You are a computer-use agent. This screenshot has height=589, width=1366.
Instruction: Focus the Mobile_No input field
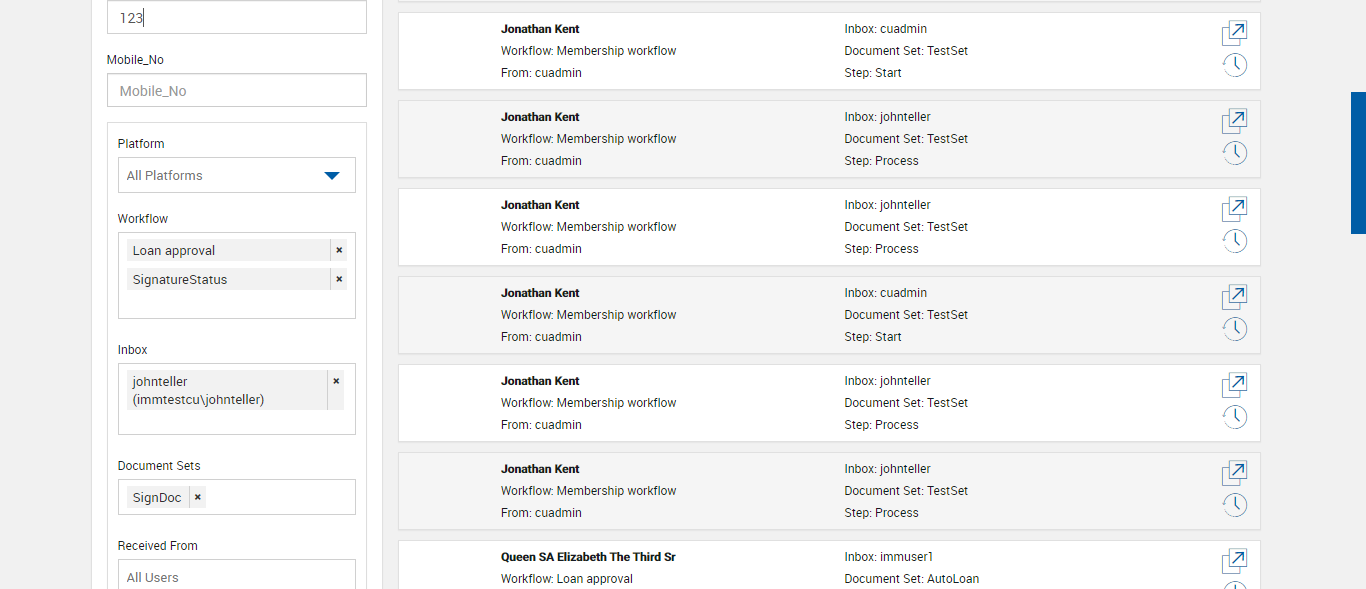[x=236, y=91]
